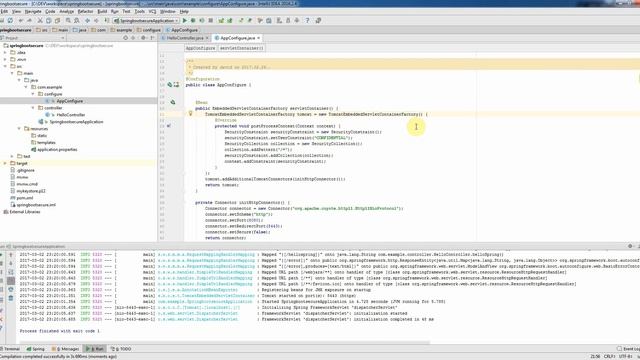Open the Project view selector dropdown
The height and width of the screenshot is (360, 640).
click(x=33, y=38)
